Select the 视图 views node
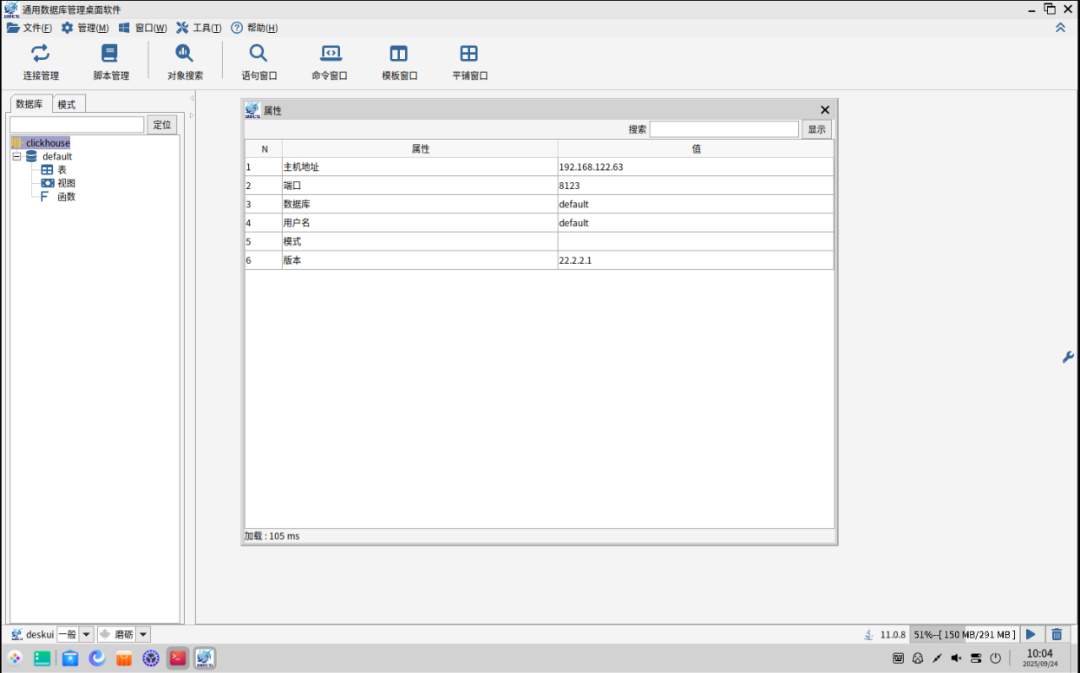Image resolution: width=1080 pixels, height=673 pixels. click(59, 183)
